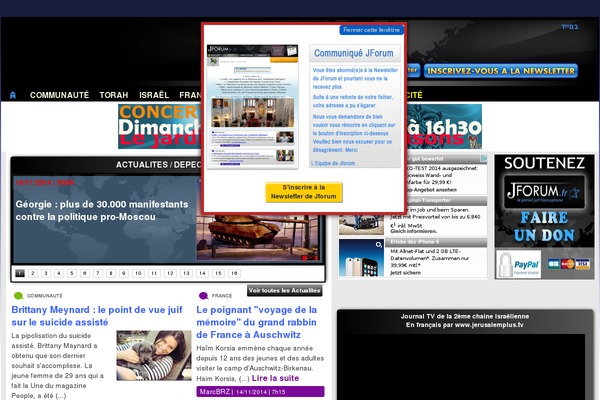600x400 pixels.
Task: Click the 'Communiqué JForum' heading
Action: 354,53
